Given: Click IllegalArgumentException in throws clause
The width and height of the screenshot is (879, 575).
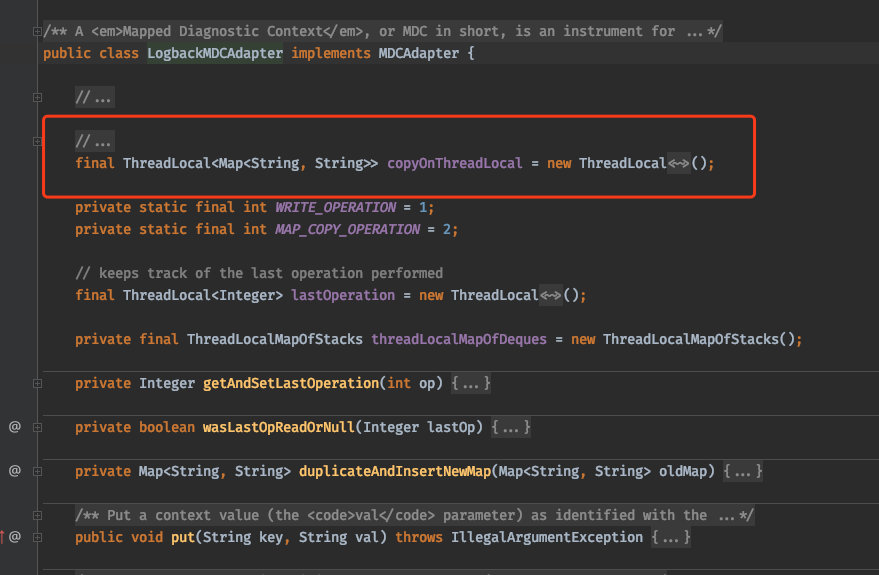Looking at the screenshot, I should coord(547,537).
